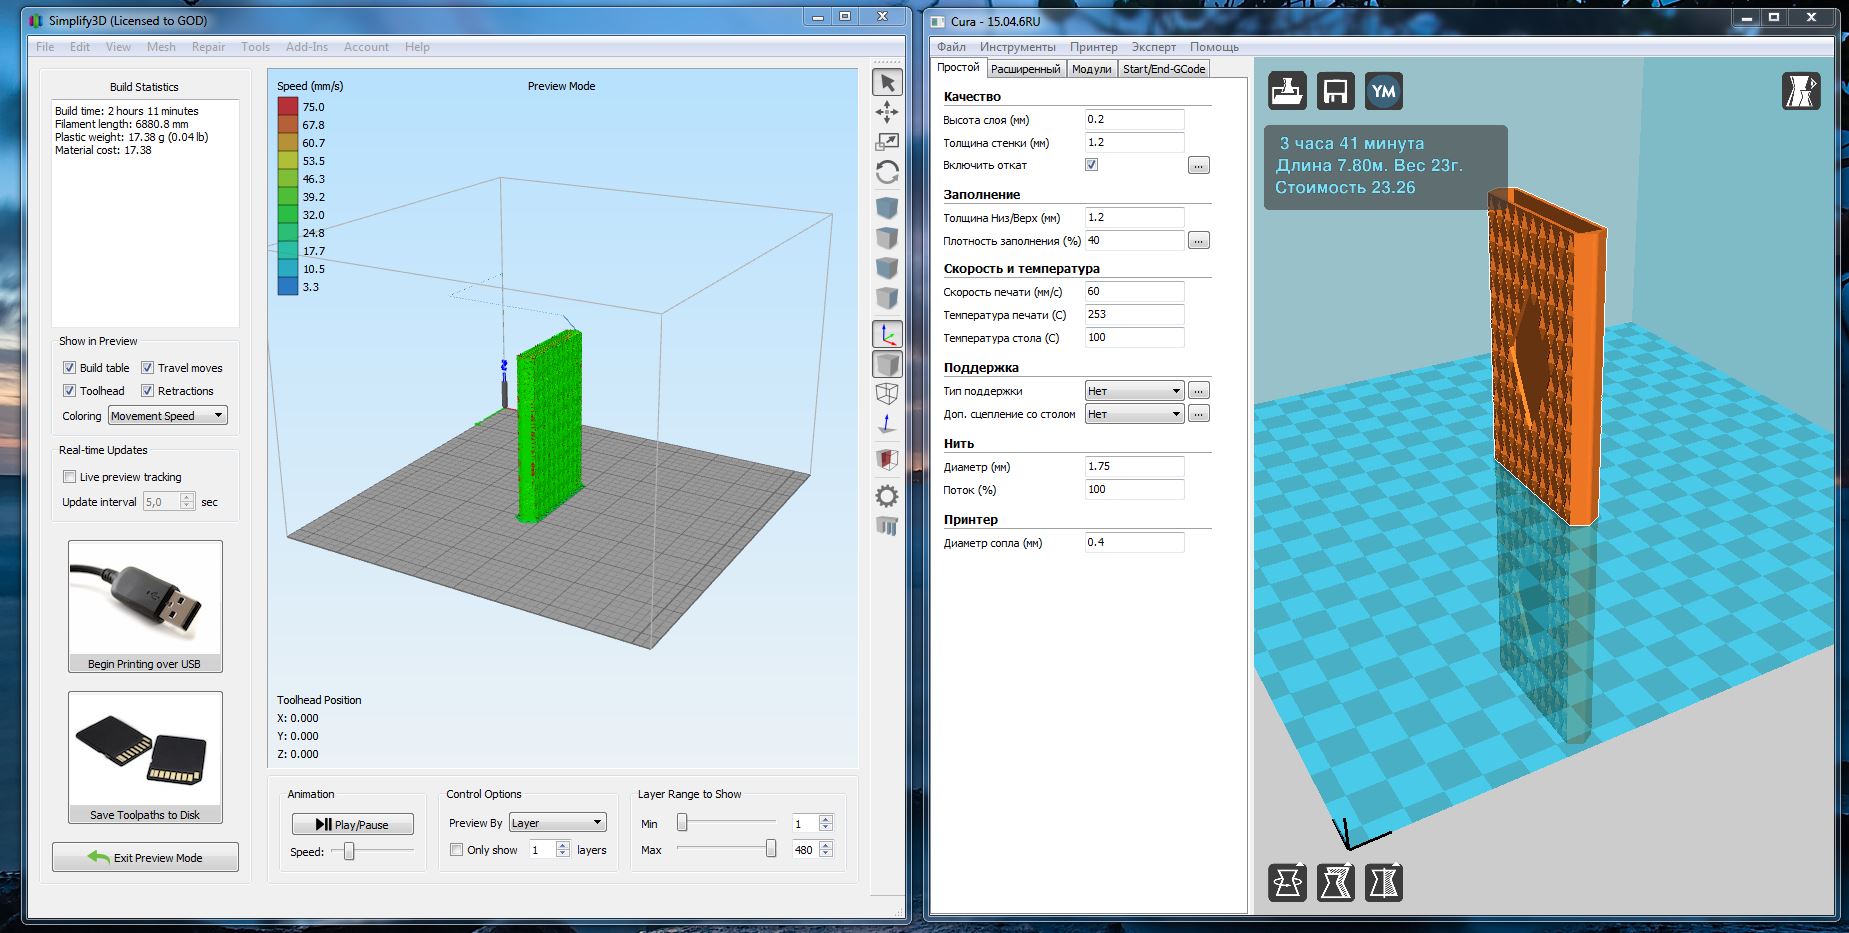Screen dimensions: 1849x933
Task: Click Cura's save toolpath floppy icon
Action: pyautogui.click(x=1335, y=91)
